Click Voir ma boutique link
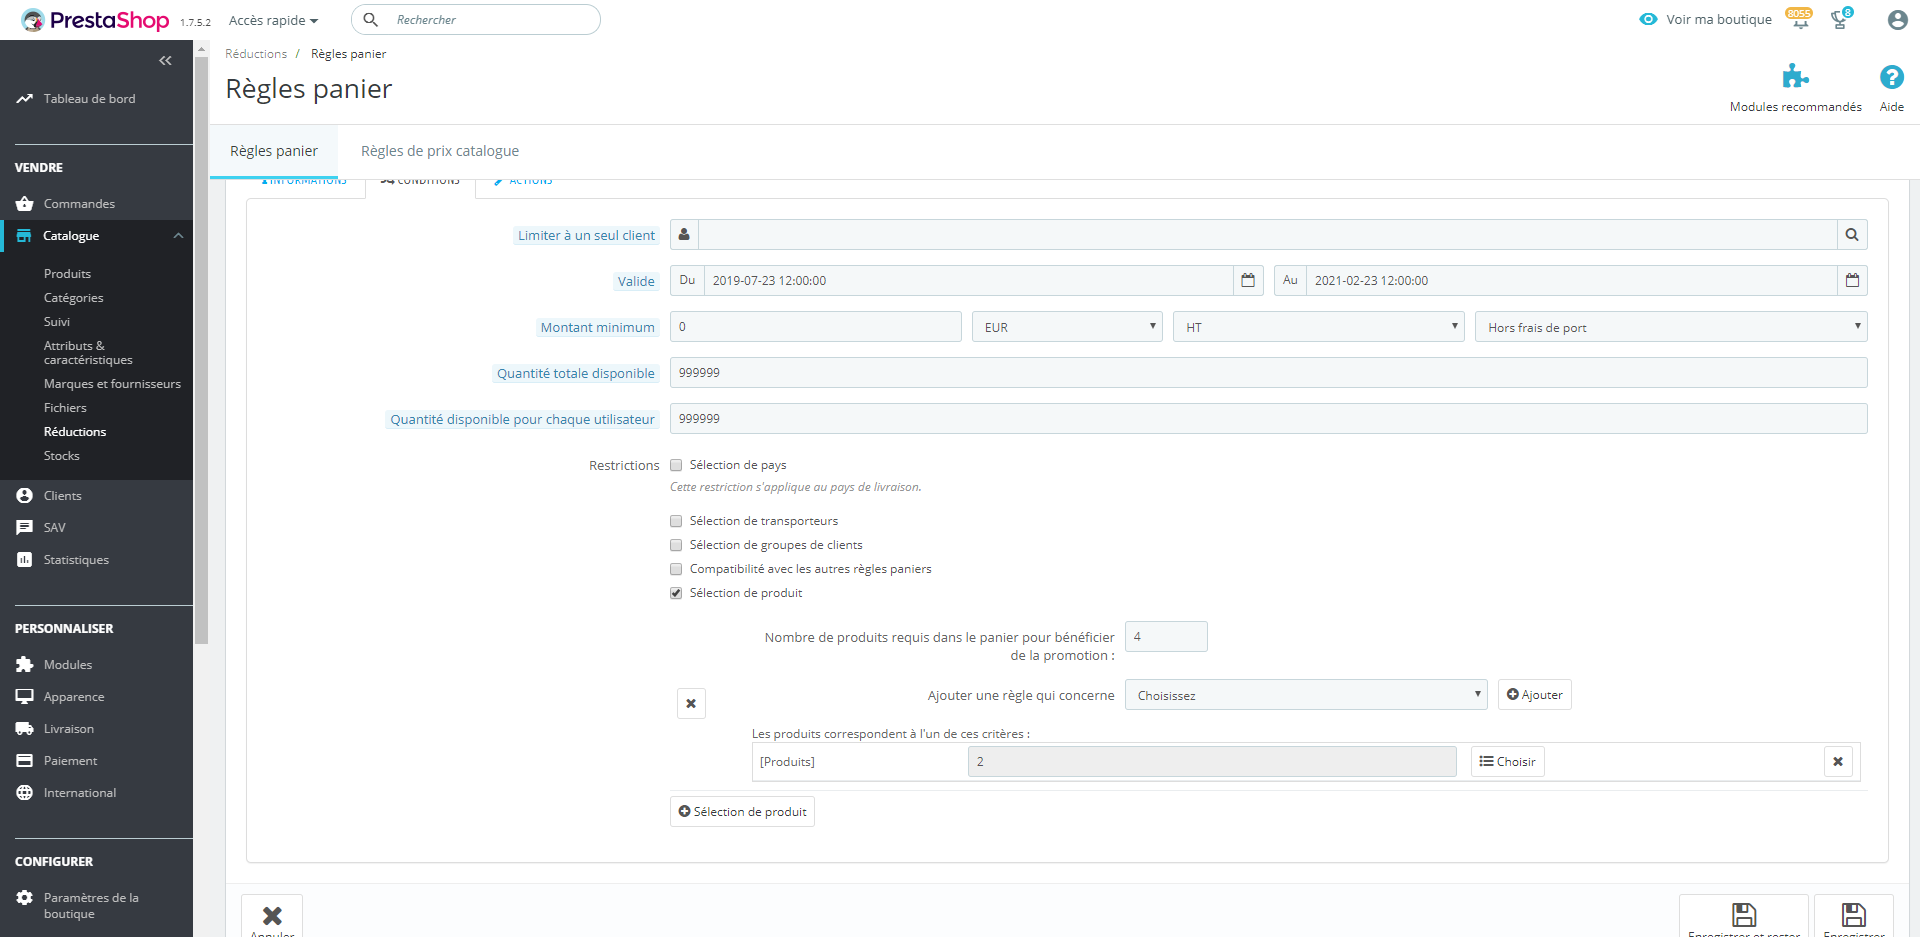The height and width of the screenshot is (937, 1920). click(x=1706, y=19)
